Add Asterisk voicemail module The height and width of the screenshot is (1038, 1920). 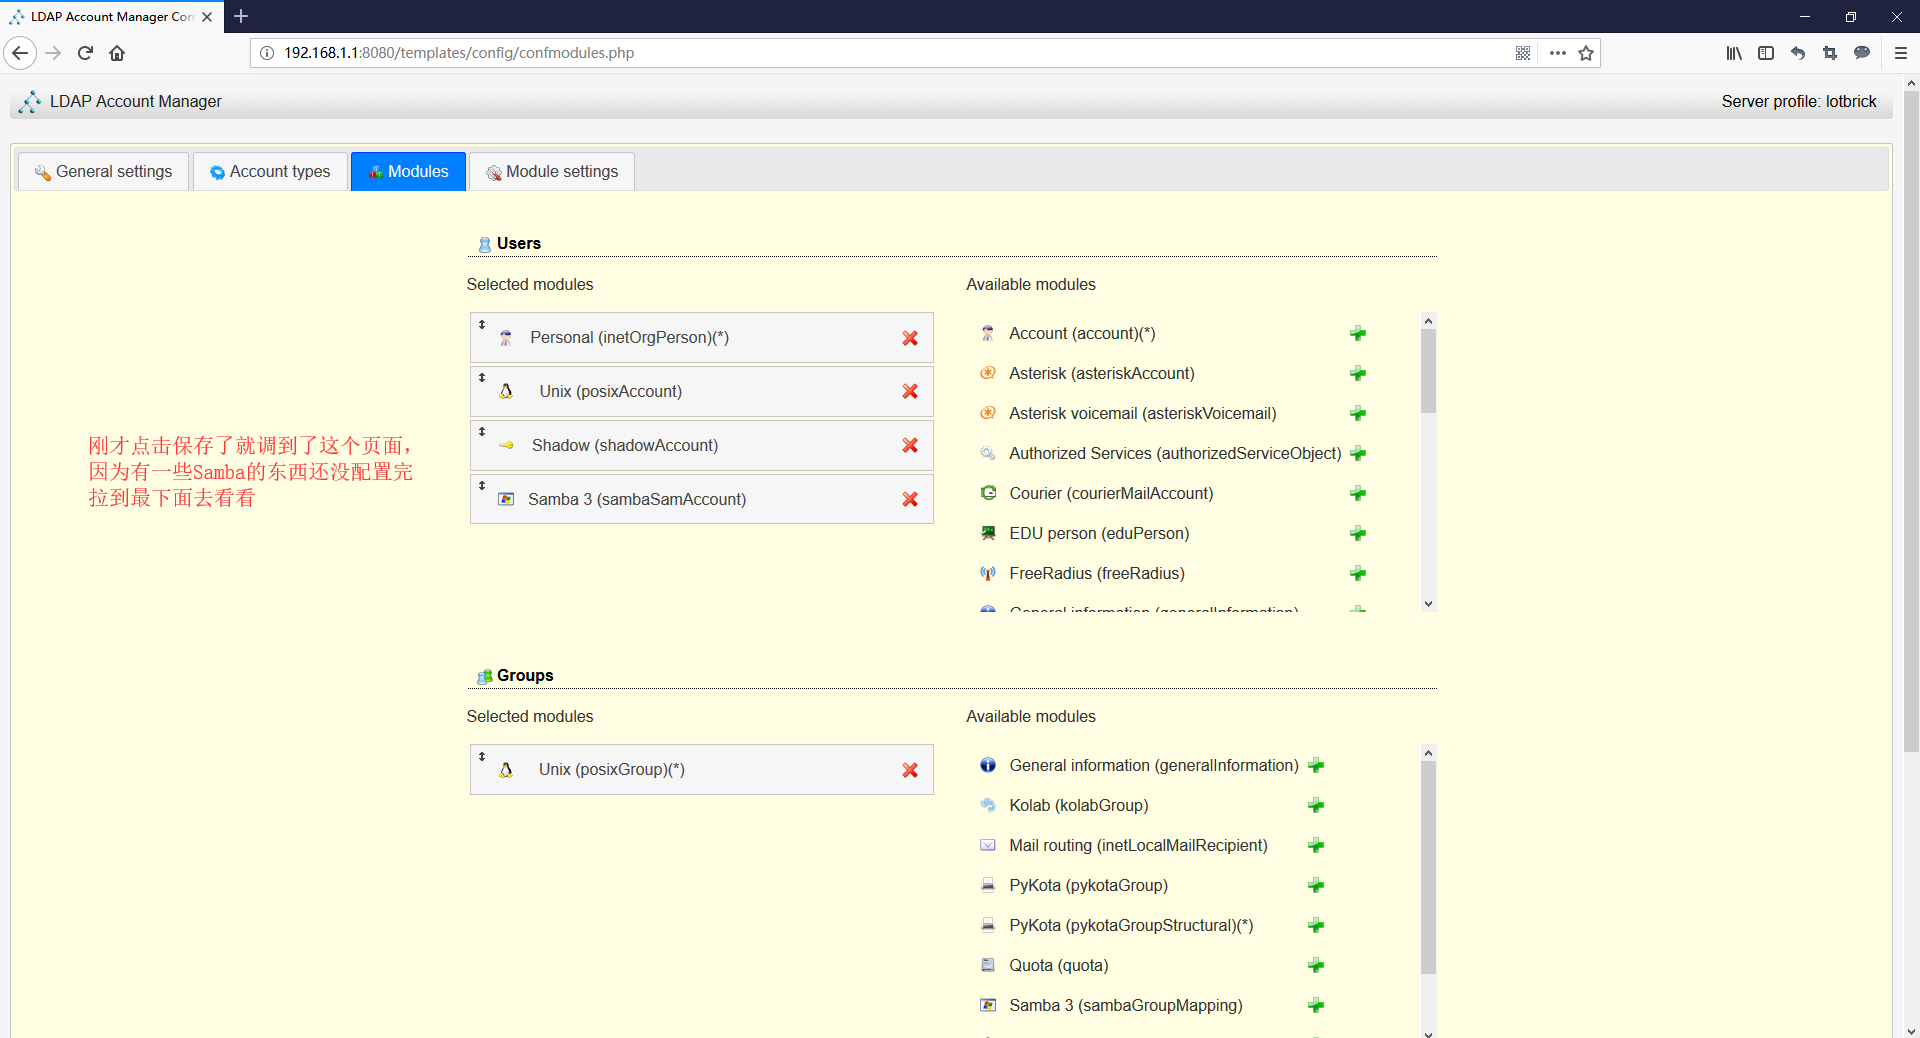pos(1358,413)
